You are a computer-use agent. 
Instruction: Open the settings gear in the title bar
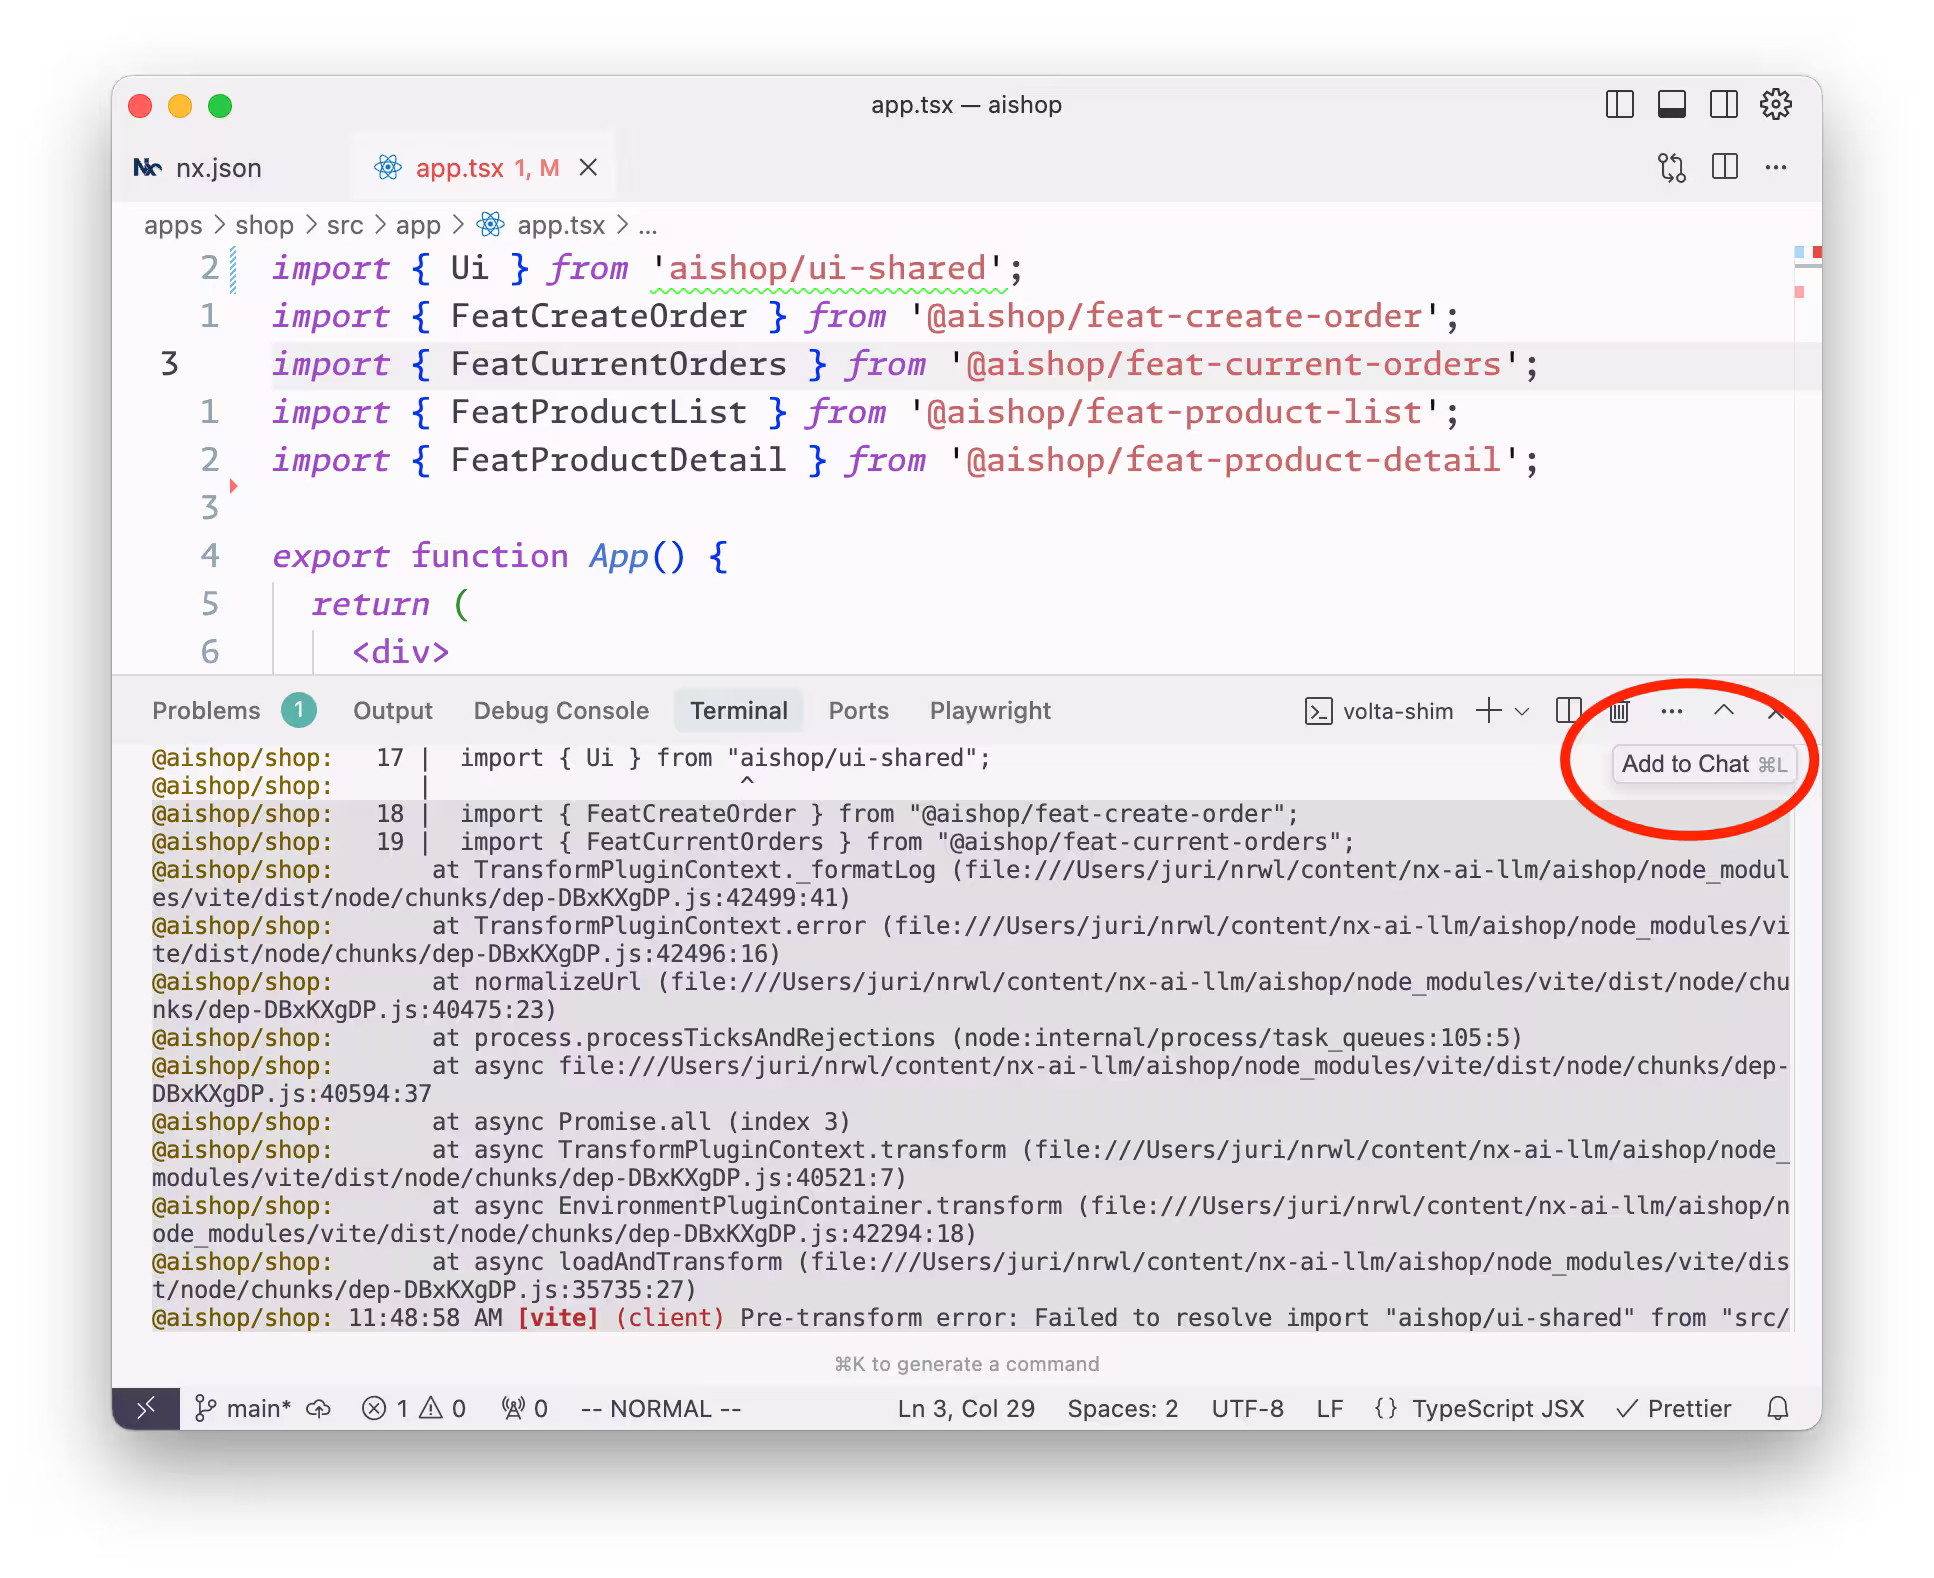(1775, 105)
